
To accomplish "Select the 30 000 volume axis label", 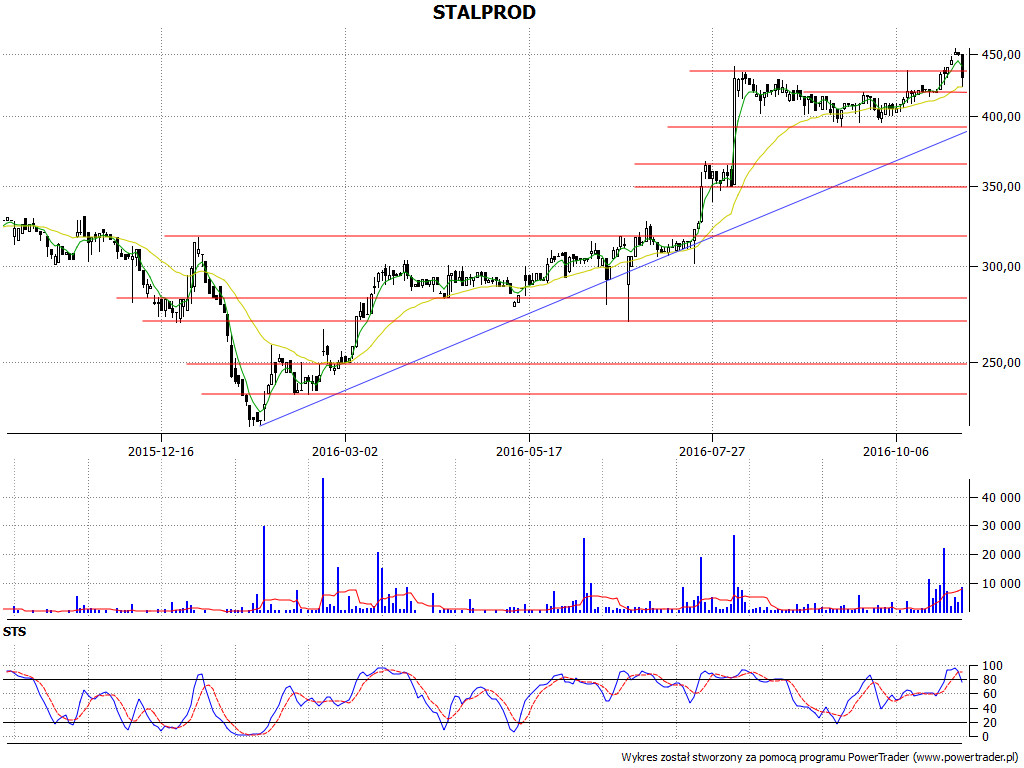I will coord(1000,526).
